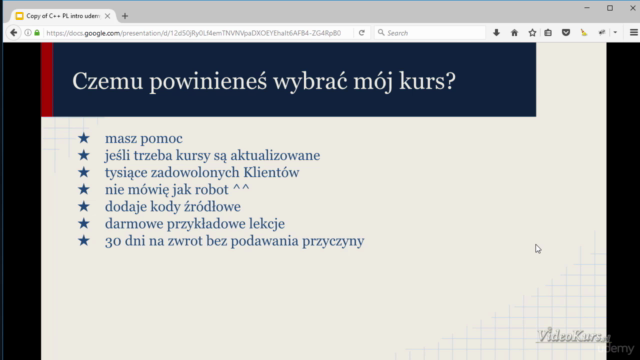
Task: Click '30 dni na zwrot bez podawania przyczyny'
Action: pyautogui.click(x=235, y=241)
